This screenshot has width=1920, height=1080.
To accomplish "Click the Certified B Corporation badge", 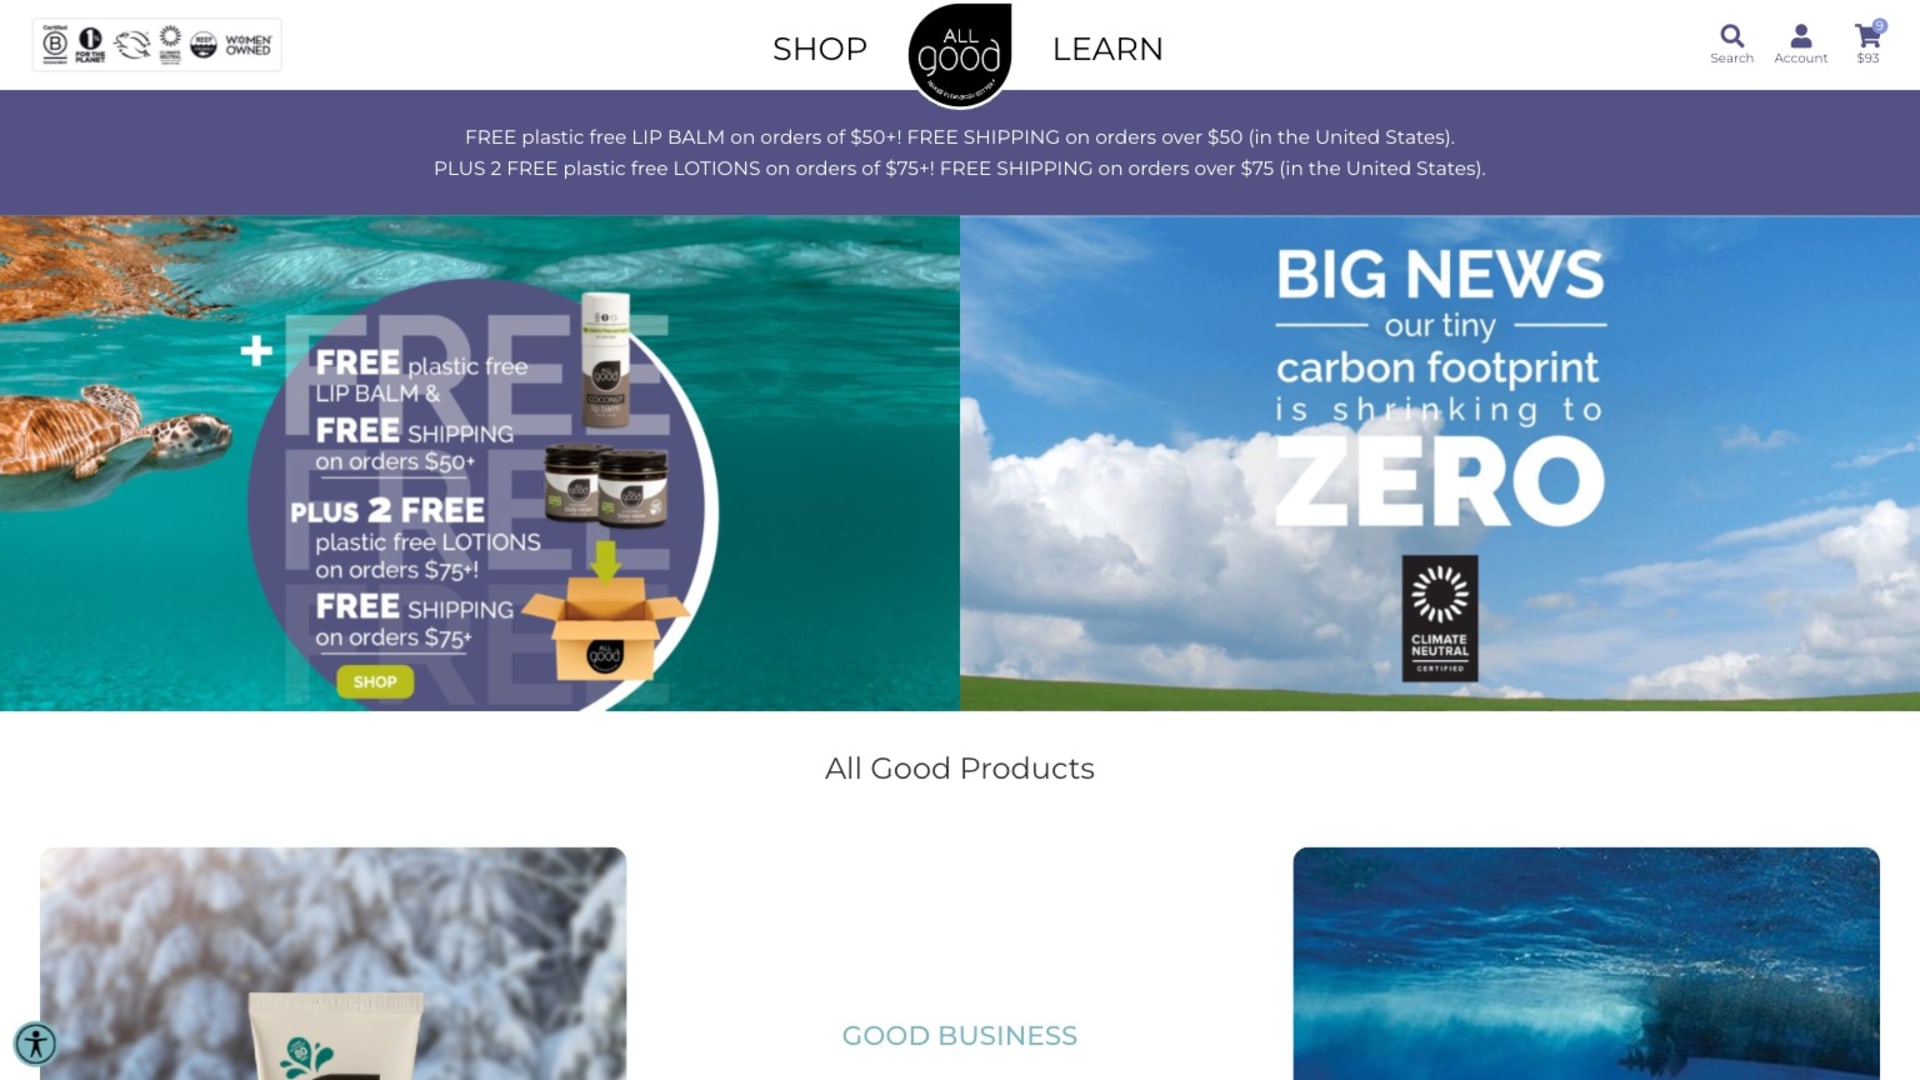I will [x=55, y=44].
